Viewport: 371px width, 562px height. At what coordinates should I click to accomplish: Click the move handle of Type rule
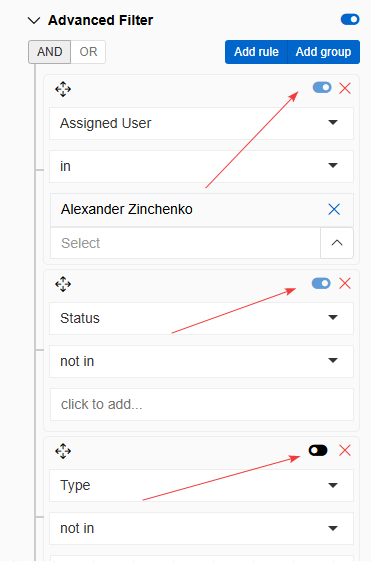(63, 451)
